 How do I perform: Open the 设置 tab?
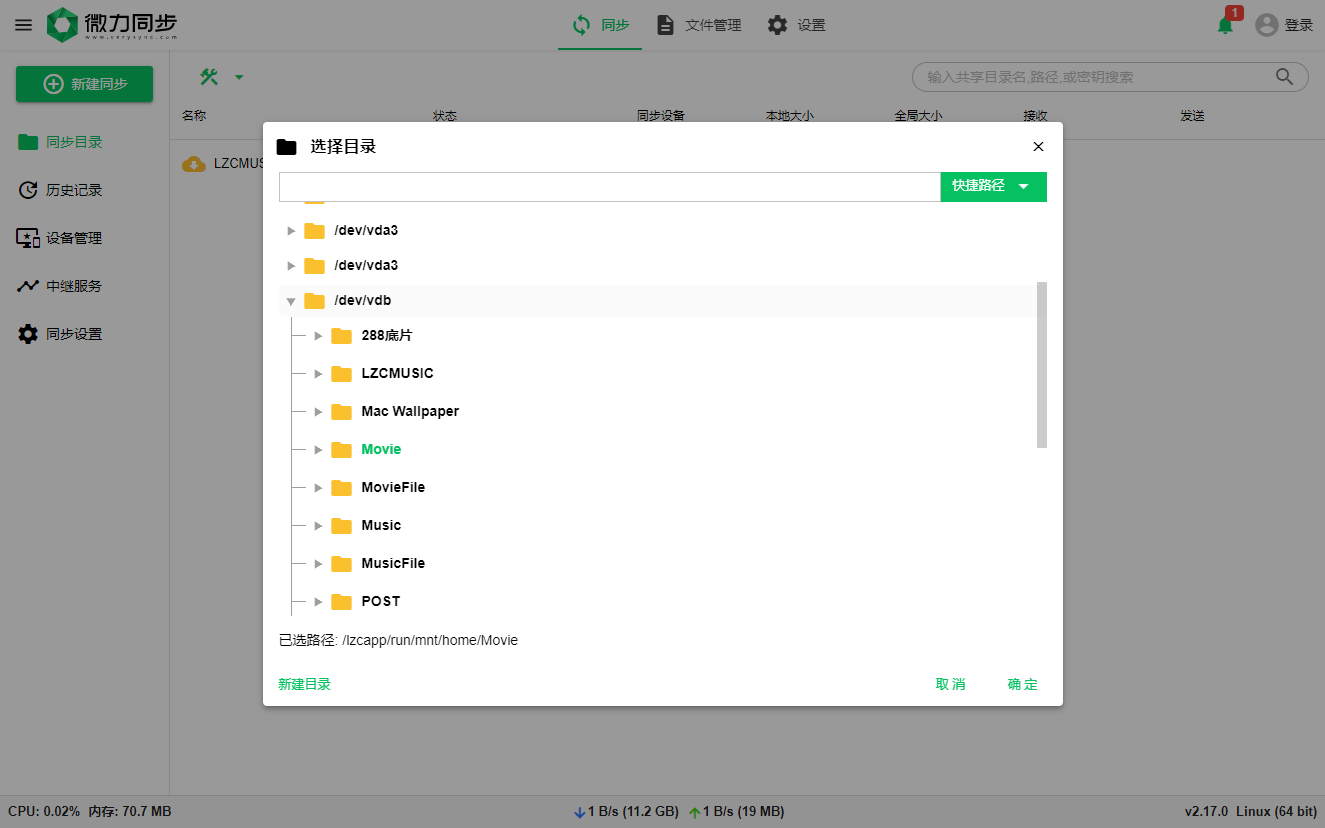click(796, 25)
